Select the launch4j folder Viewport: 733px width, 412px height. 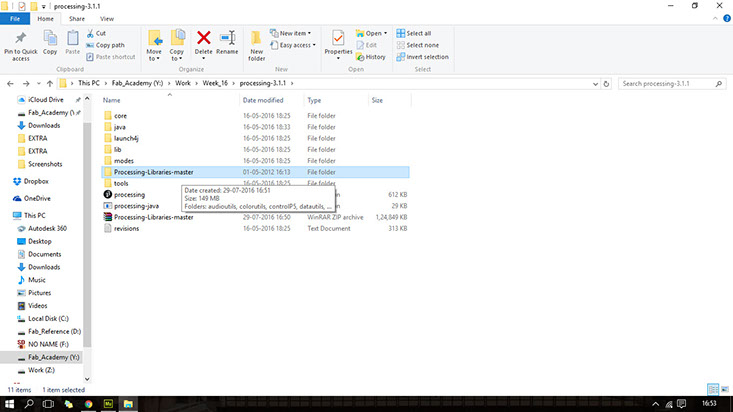point(255,138)
